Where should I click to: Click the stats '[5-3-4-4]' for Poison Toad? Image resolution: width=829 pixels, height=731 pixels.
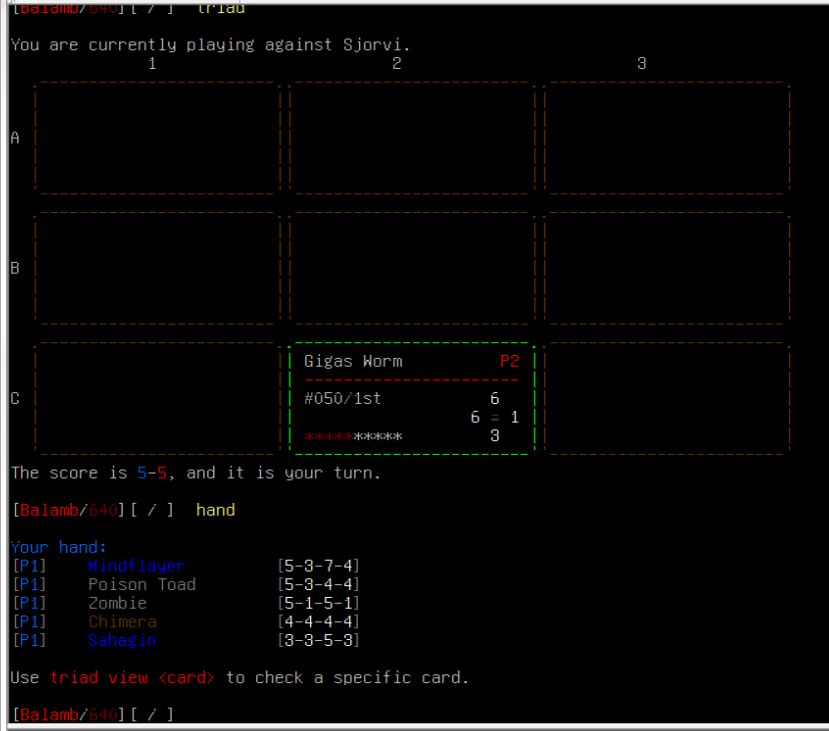319,585
